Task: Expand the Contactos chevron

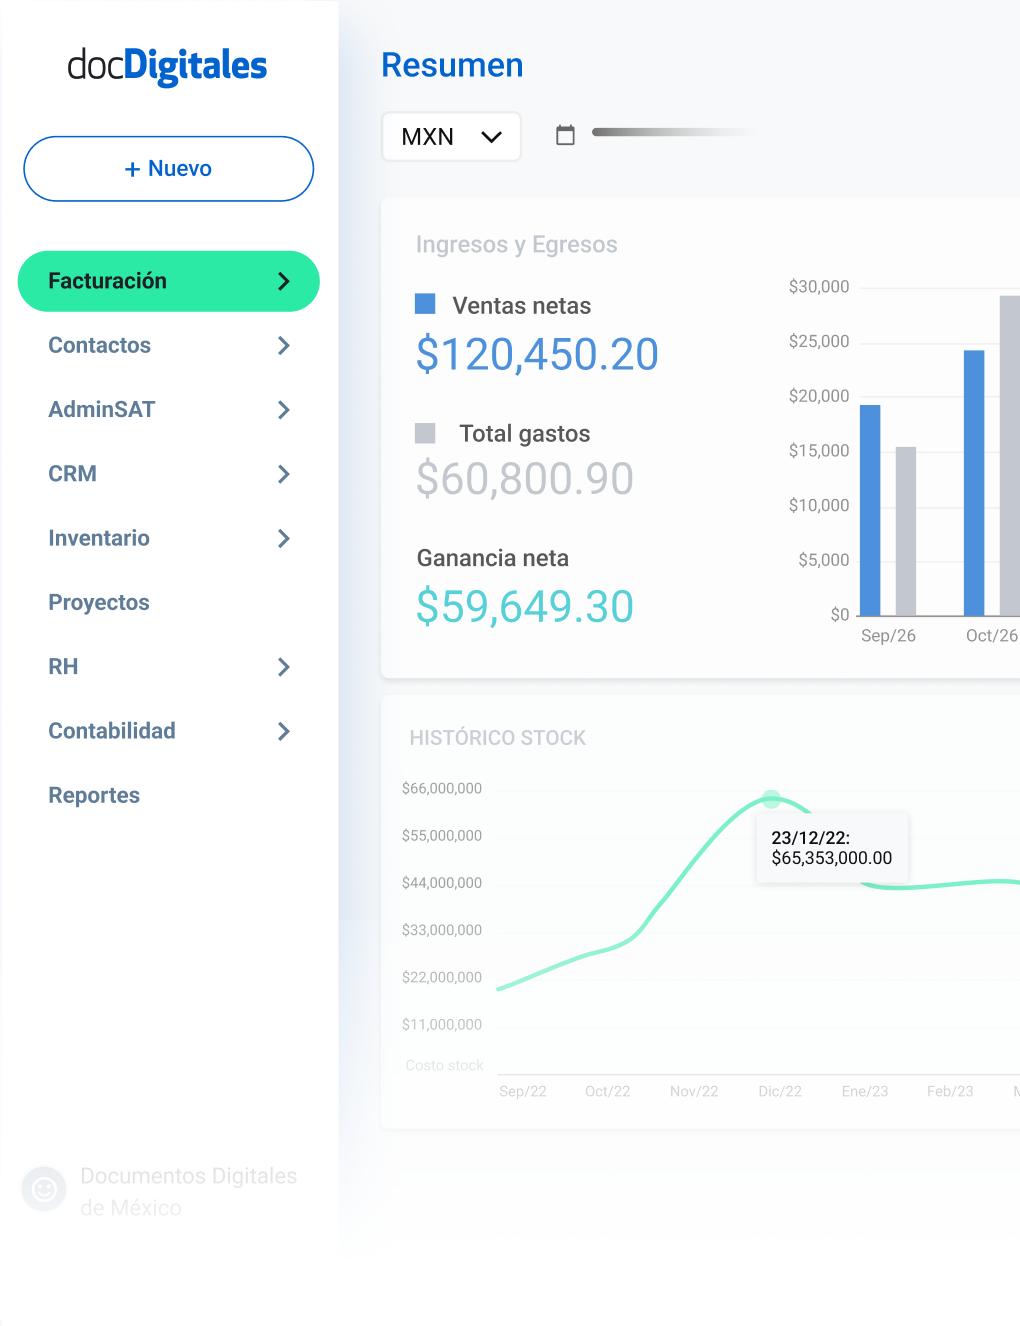Action: 284,345
